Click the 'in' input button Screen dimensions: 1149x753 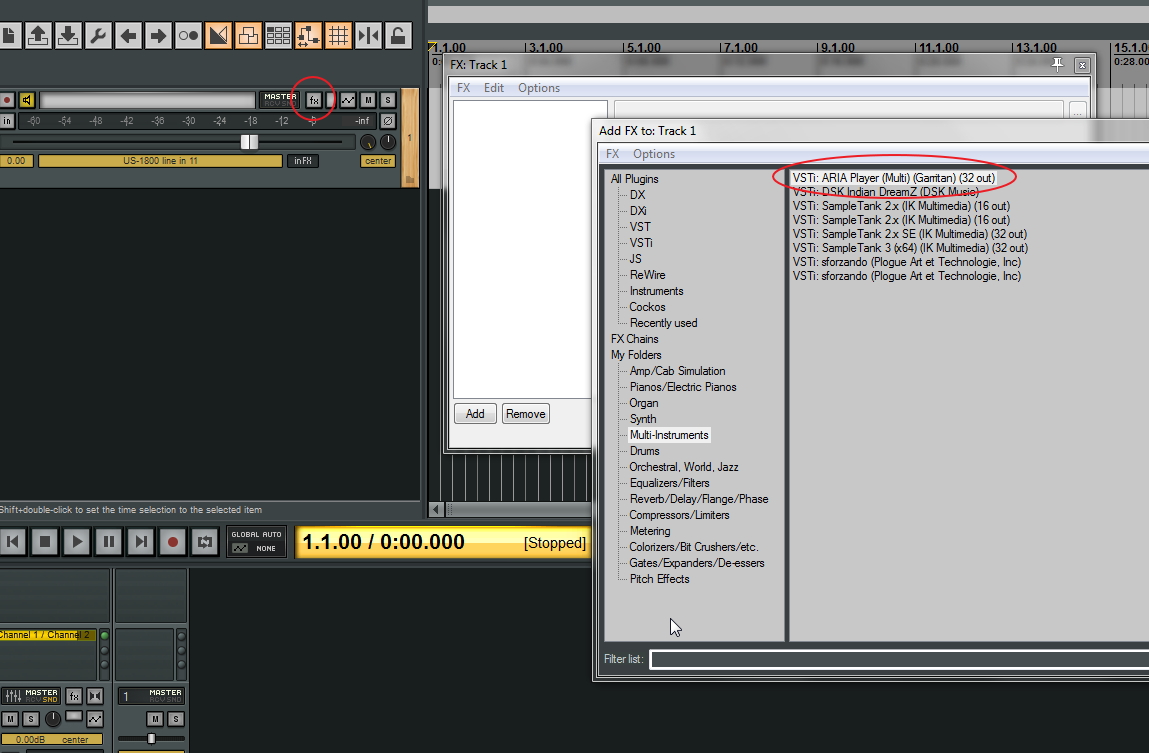coord(7,121)
